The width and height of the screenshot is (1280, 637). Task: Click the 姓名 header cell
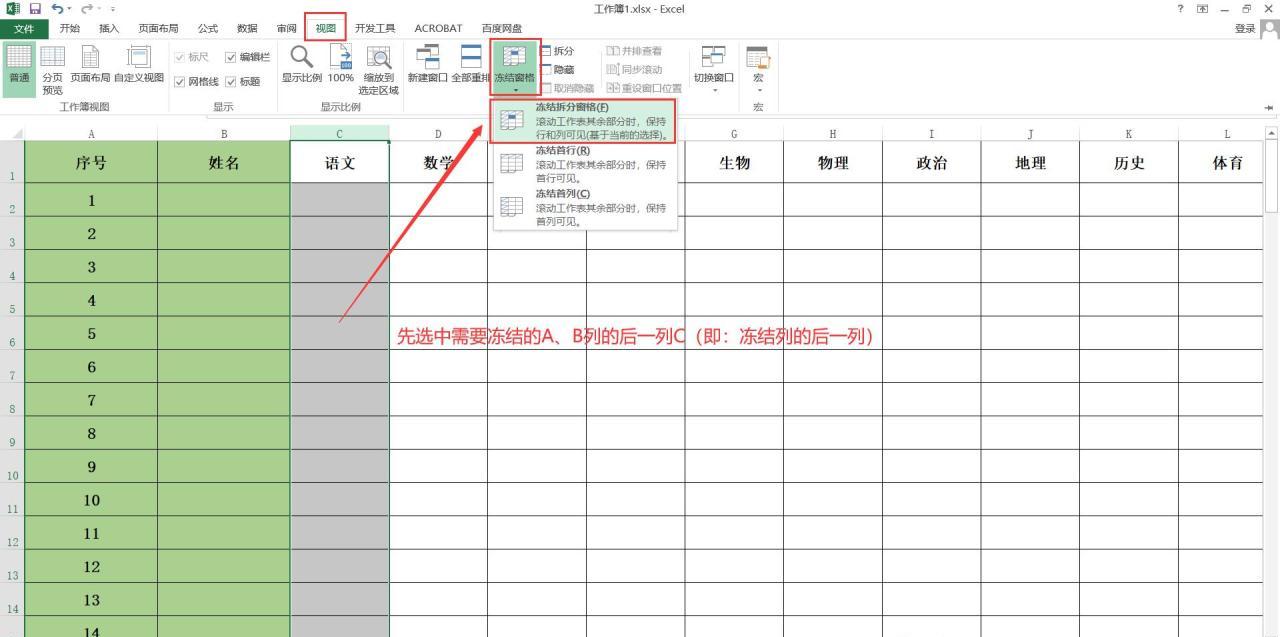224,162
